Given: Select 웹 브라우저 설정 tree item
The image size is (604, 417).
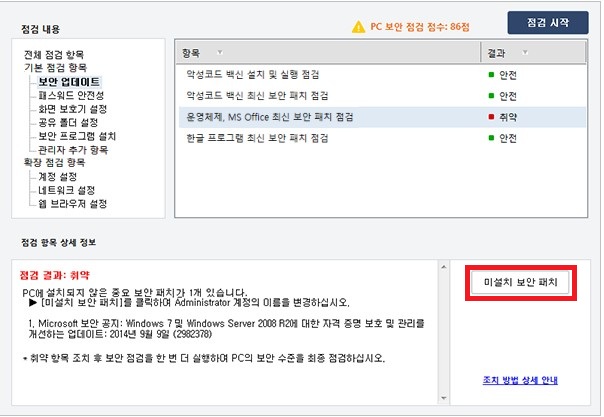Looking at the screenshot, I should 72,203.
